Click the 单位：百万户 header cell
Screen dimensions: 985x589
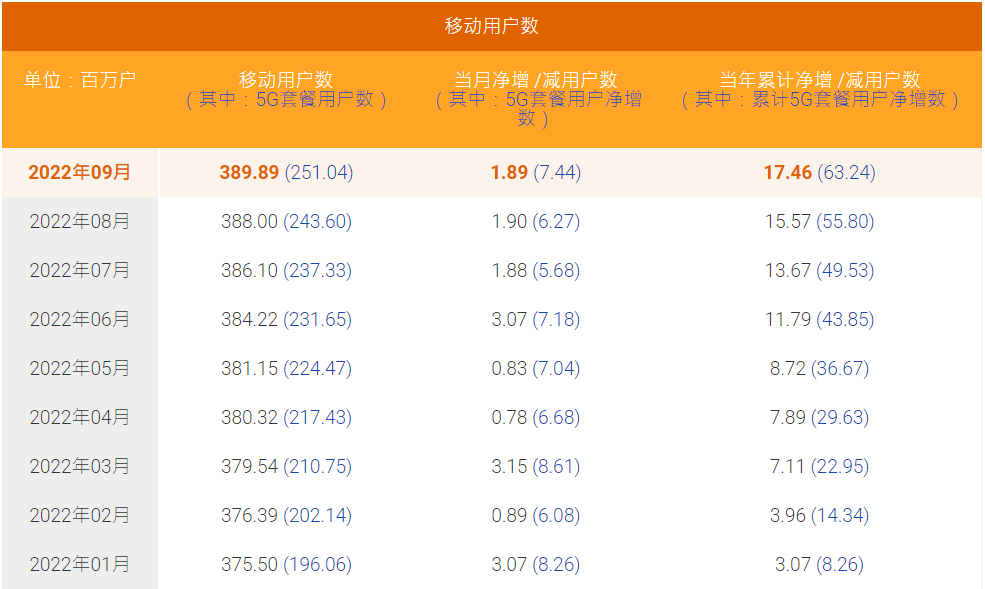click(80, 80)
